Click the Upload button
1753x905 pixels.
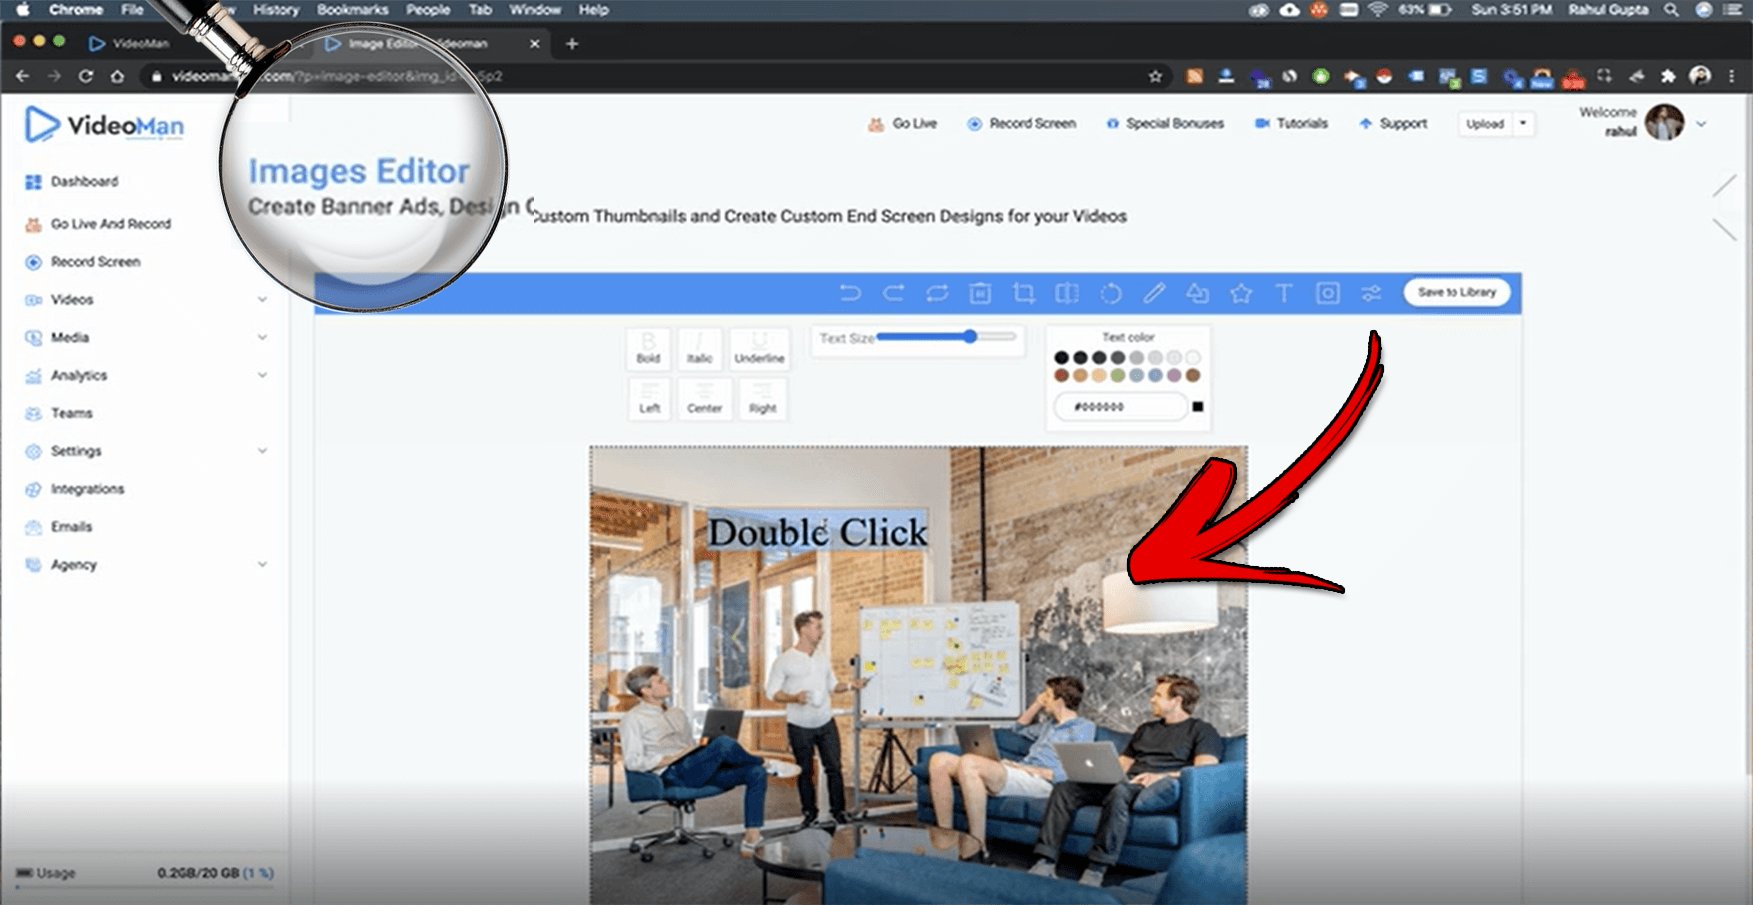[1485, 124]
